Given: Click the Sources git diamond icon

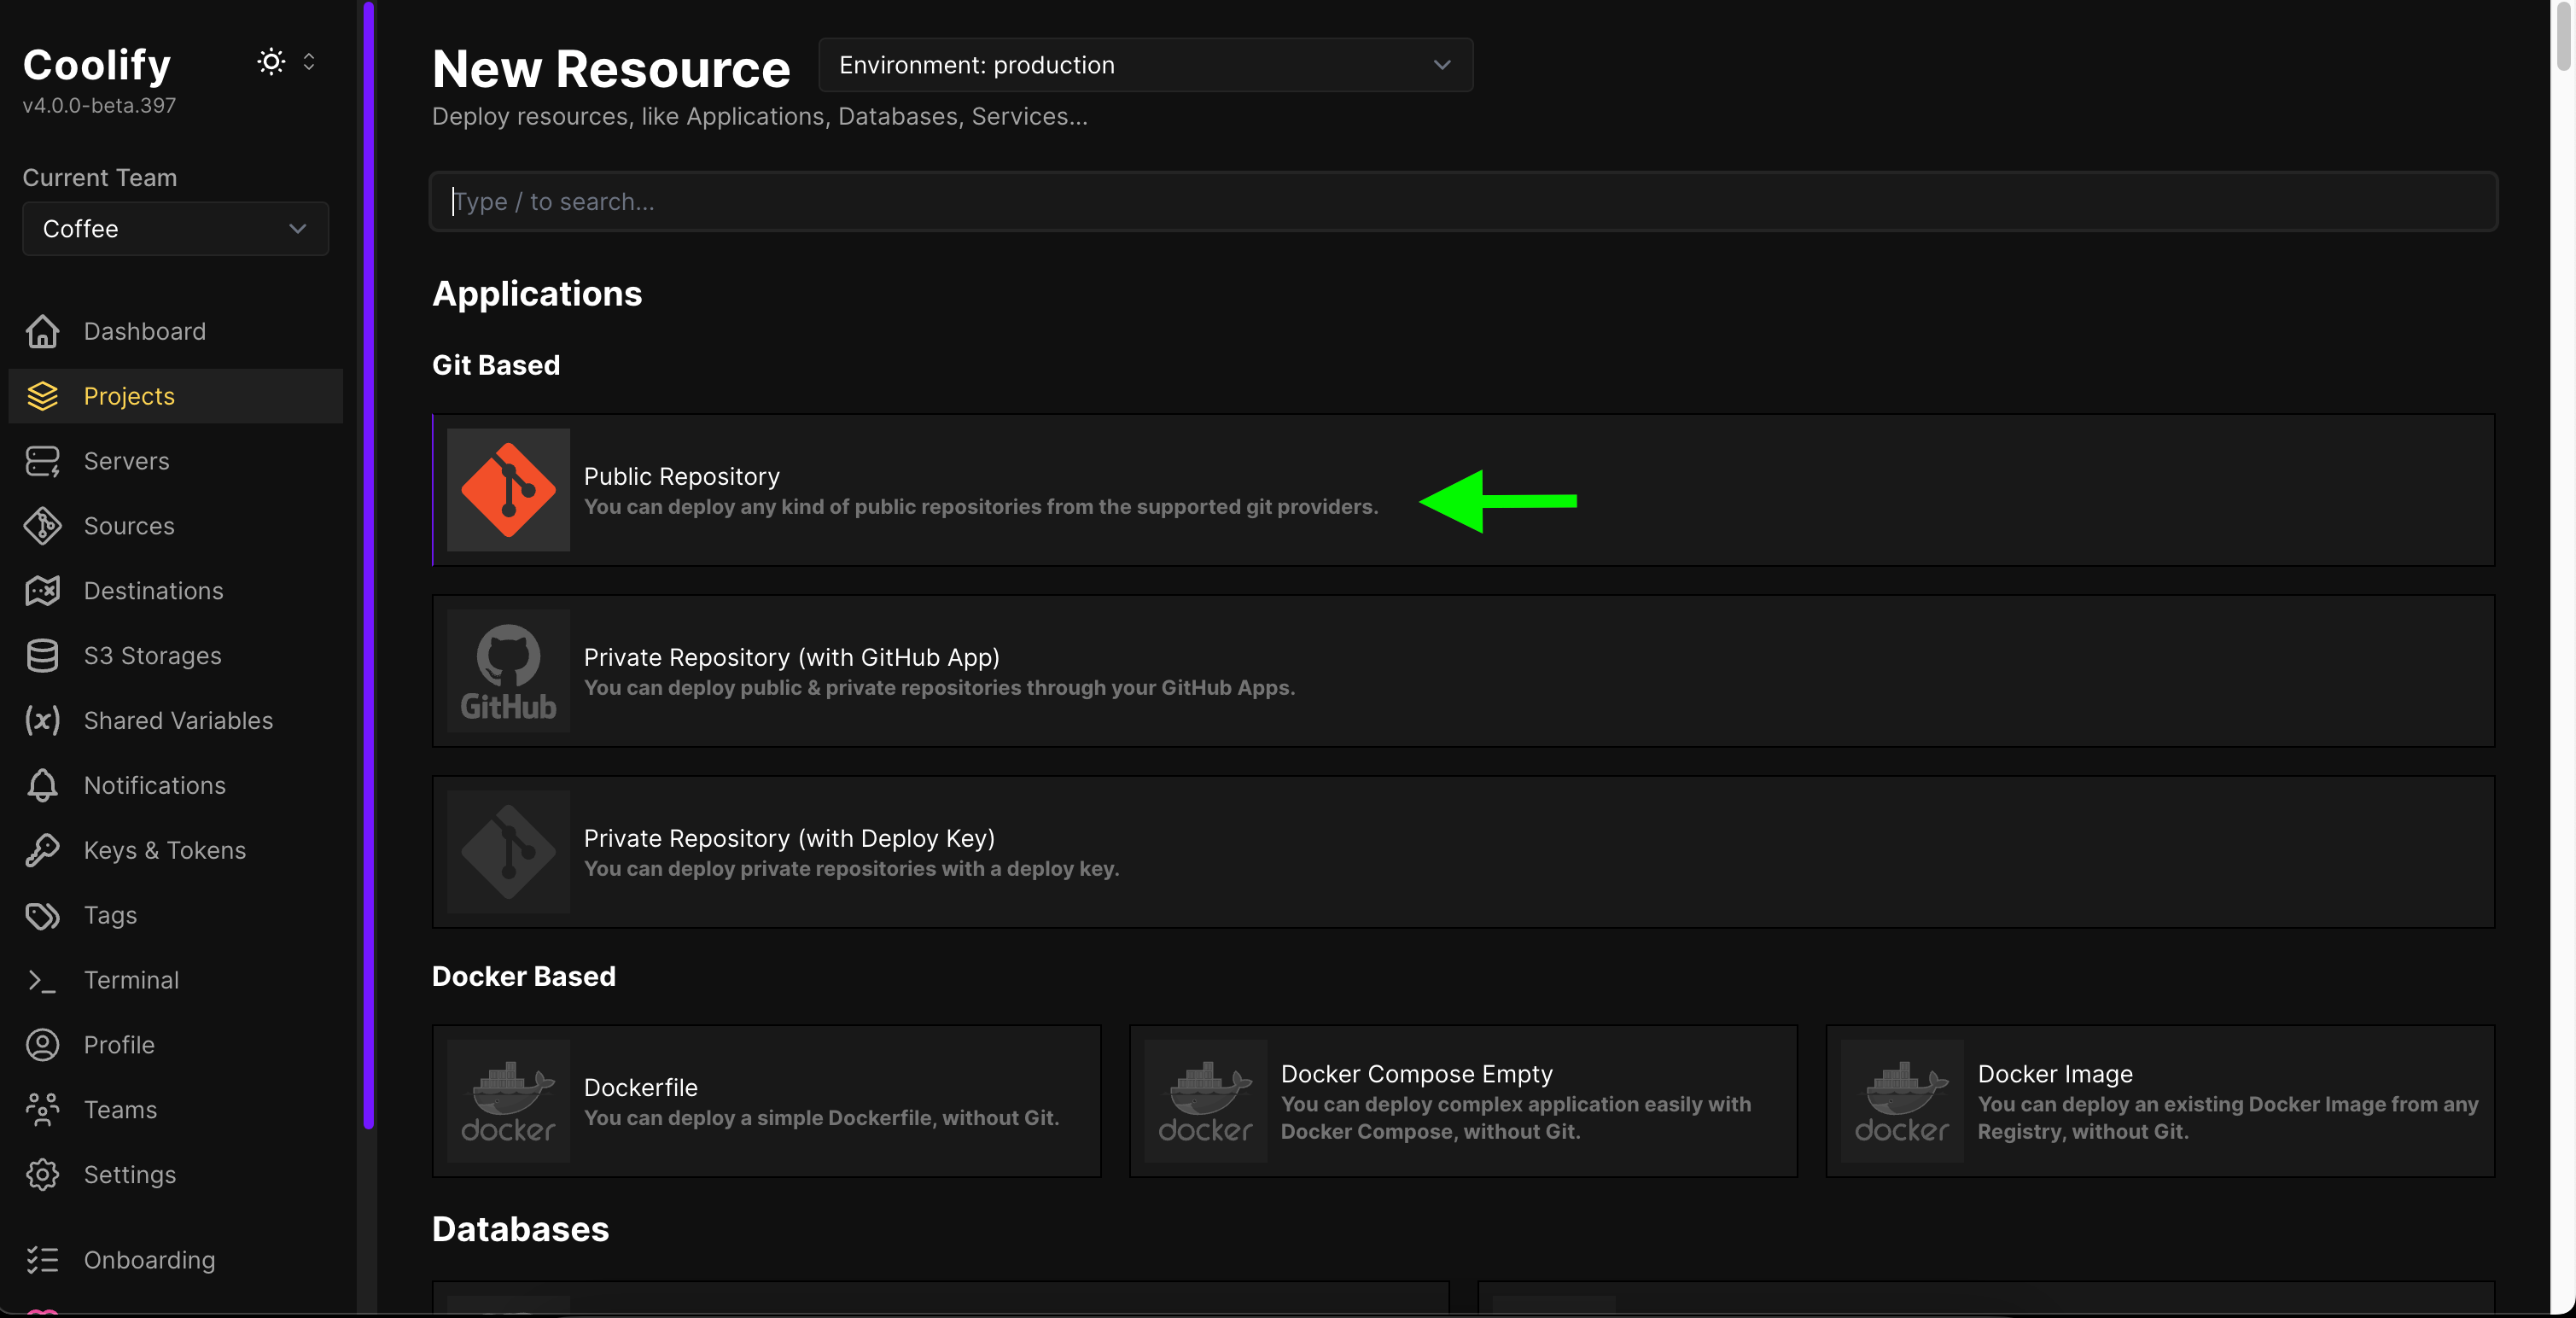Looking at the screenshot, I should 42,526.
